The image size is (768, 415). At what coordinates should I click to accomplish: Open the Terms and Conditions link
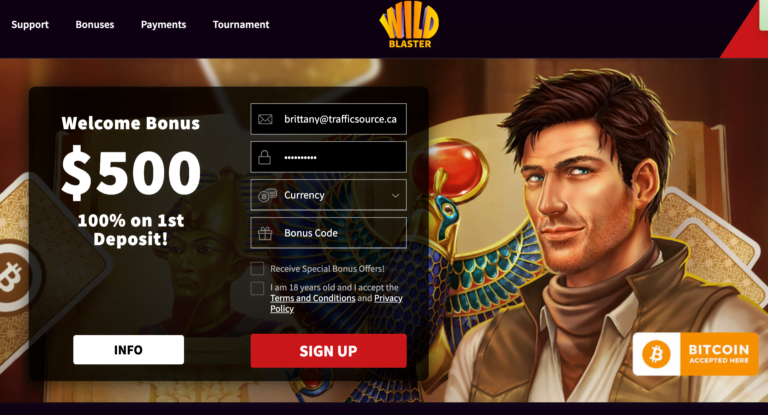point(312,298)
